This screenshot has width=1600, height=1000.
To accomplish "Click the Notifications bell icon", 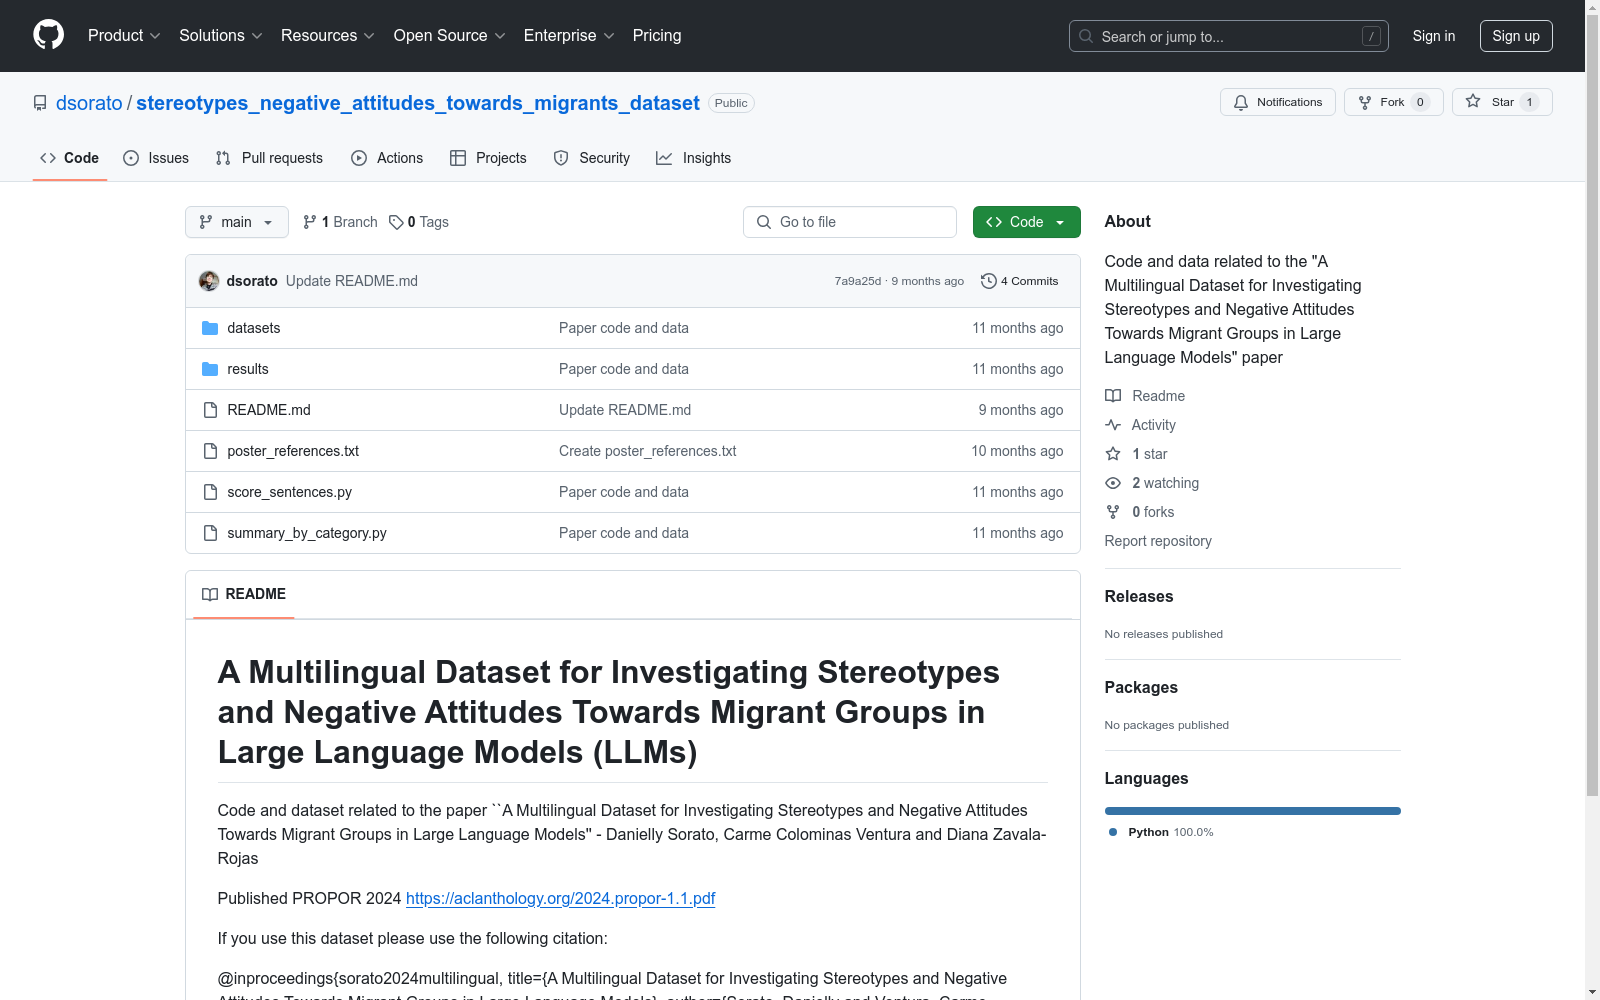I will pyautogui.click(x=1241, y=102).
